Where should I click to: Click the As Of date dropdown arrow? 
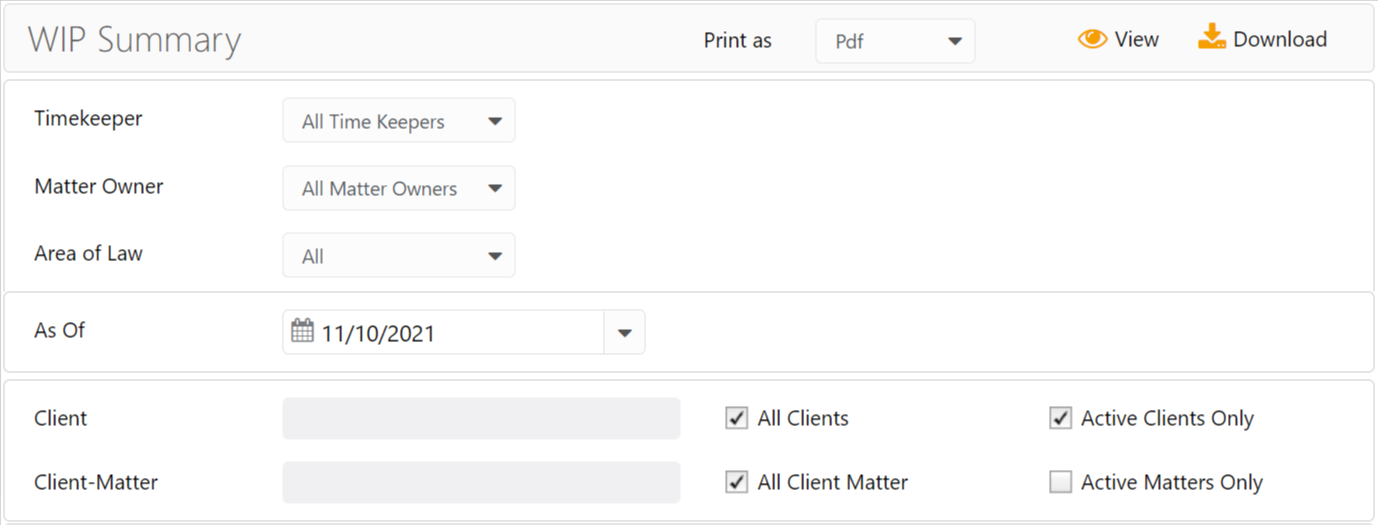[x=625, y=333]
